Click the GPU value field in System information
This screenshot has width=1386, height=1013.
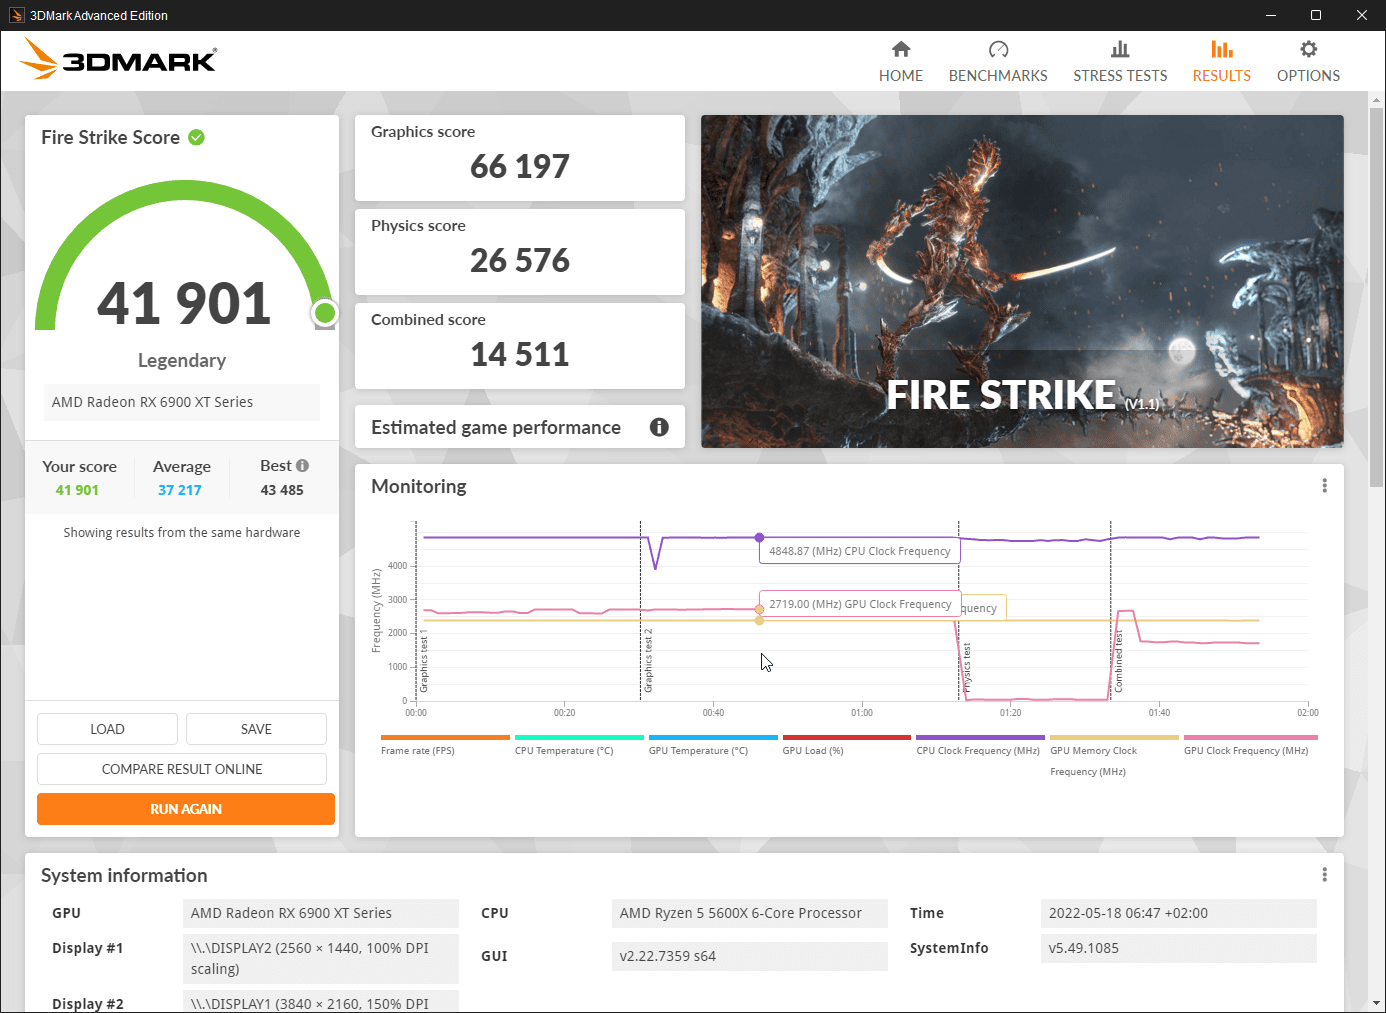click(321, 913)
